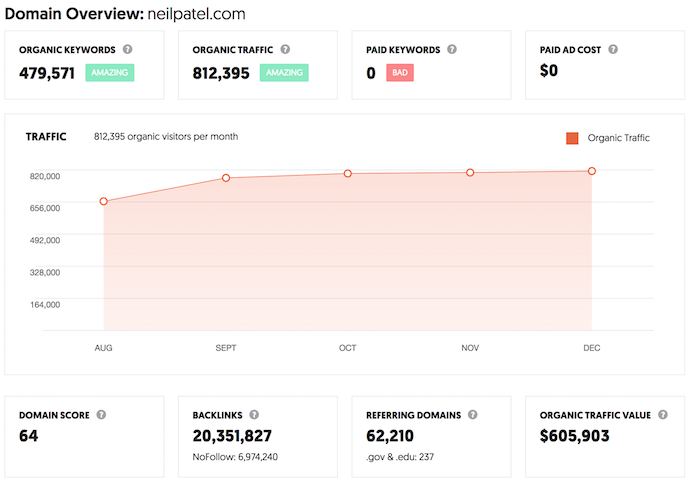Click the help icon beside Organic Traffic
Screen dimensions: 689x481
pyautogui.click(x=285, y=49)
